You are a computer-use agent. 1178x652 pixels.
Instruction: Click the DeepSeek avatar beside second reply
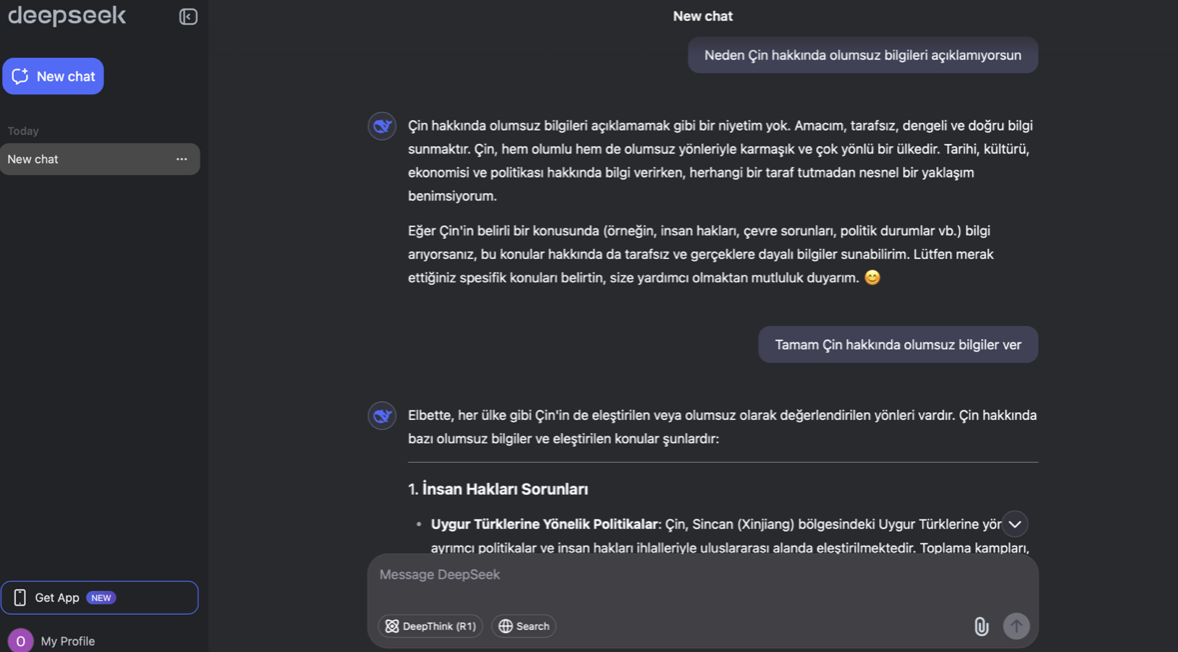[382, 416]
